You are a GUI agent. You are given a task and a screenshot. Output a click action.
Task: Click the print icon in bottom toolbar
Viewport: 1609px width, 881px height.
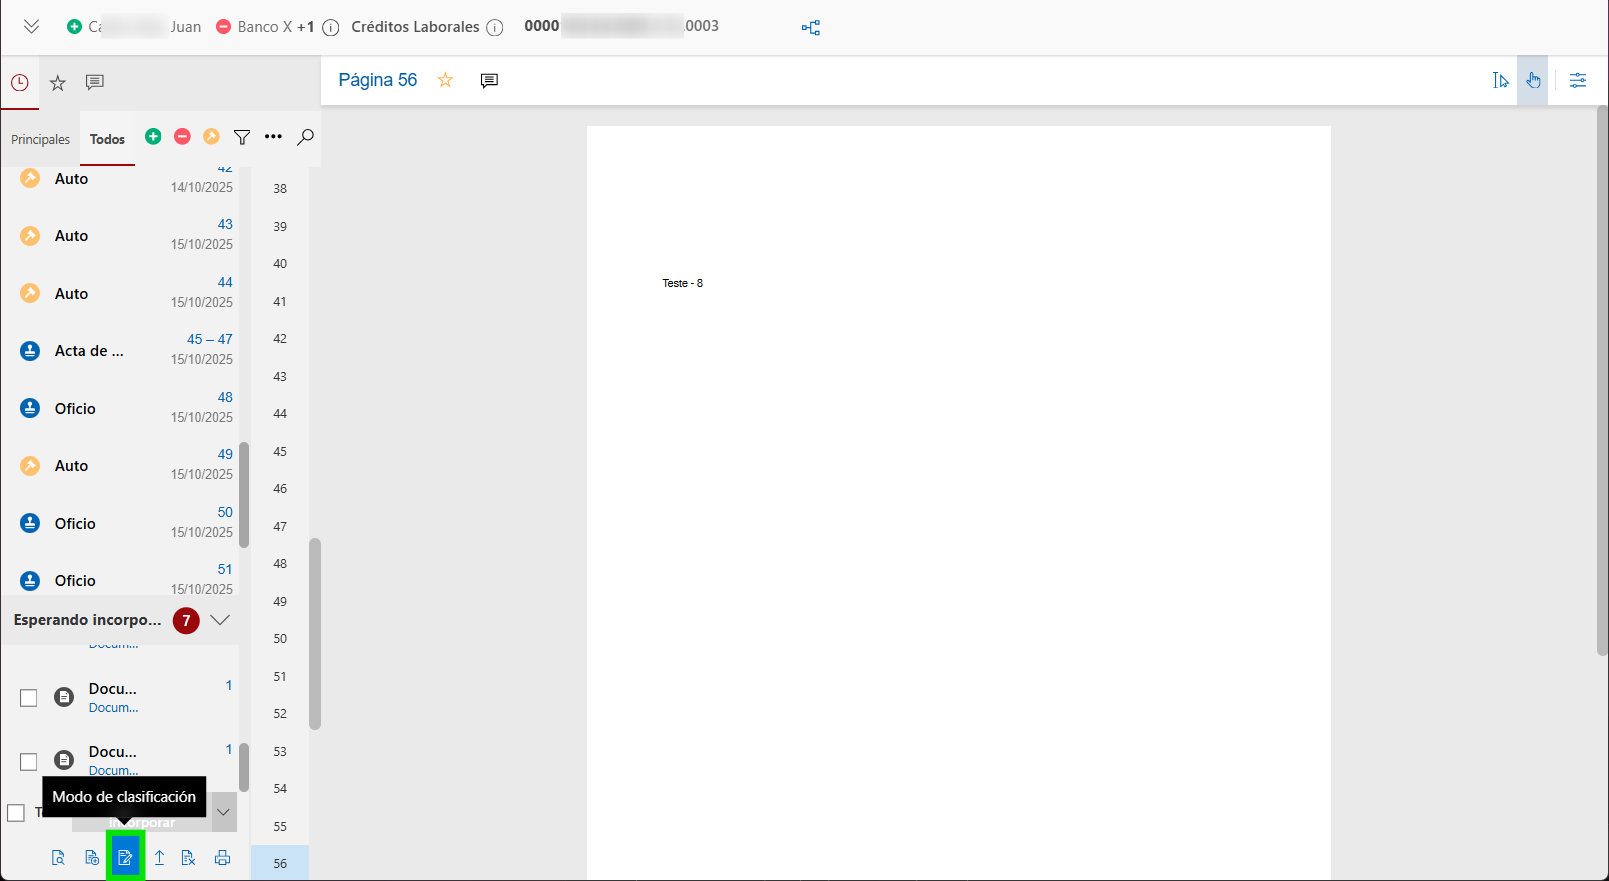coord(222,858)
